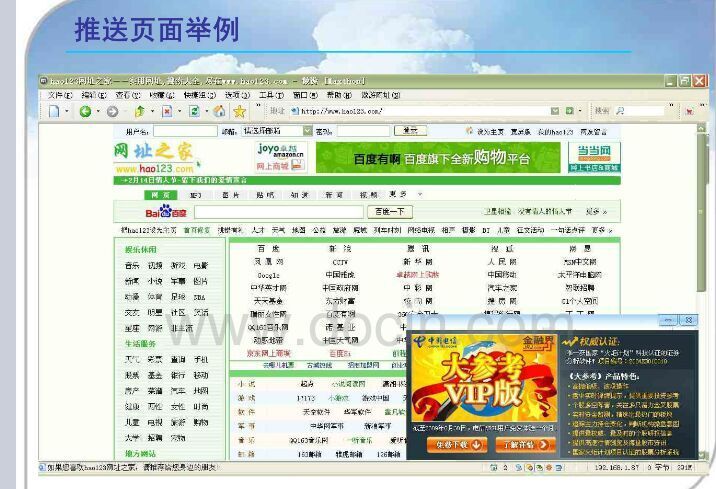Switch to the 视频 search tab
This screenshot has height=489, width=716.
point(368,195)
